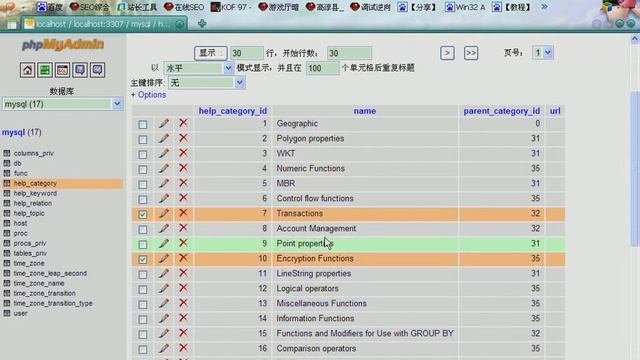
Task: Open a new browser tab with plus
Action: point(202,24)
